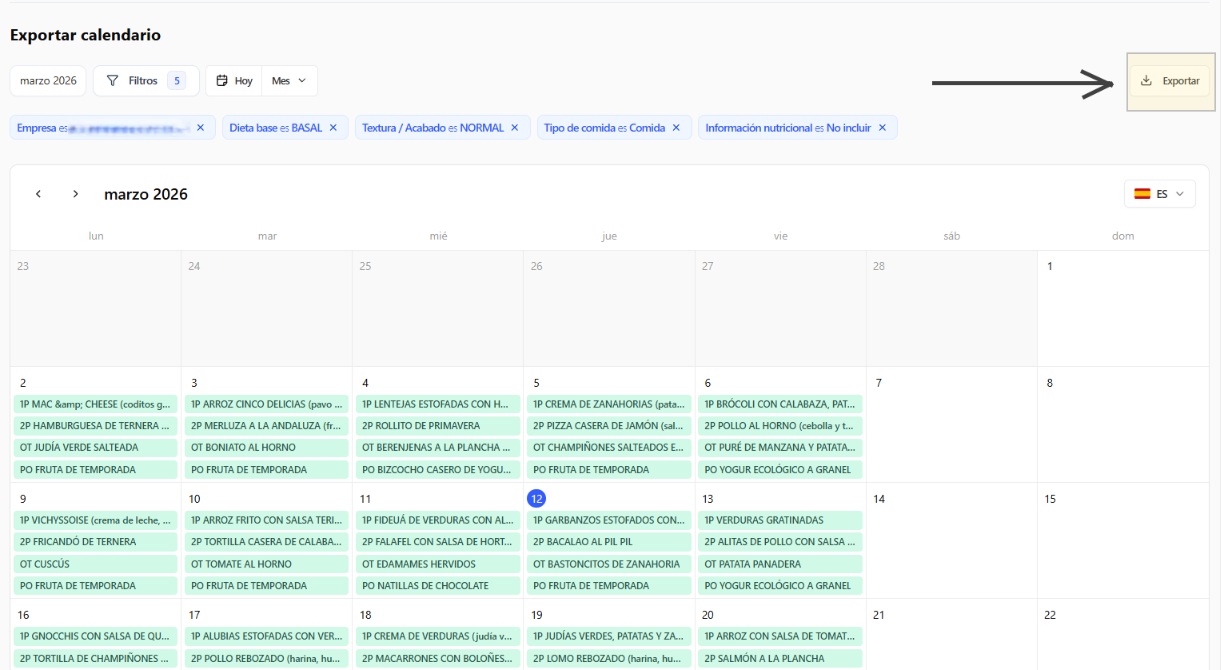This screenshot has height=670, width=1221.
Task: Remove the Información nutricional filter
Action: [x=882, y=128]
